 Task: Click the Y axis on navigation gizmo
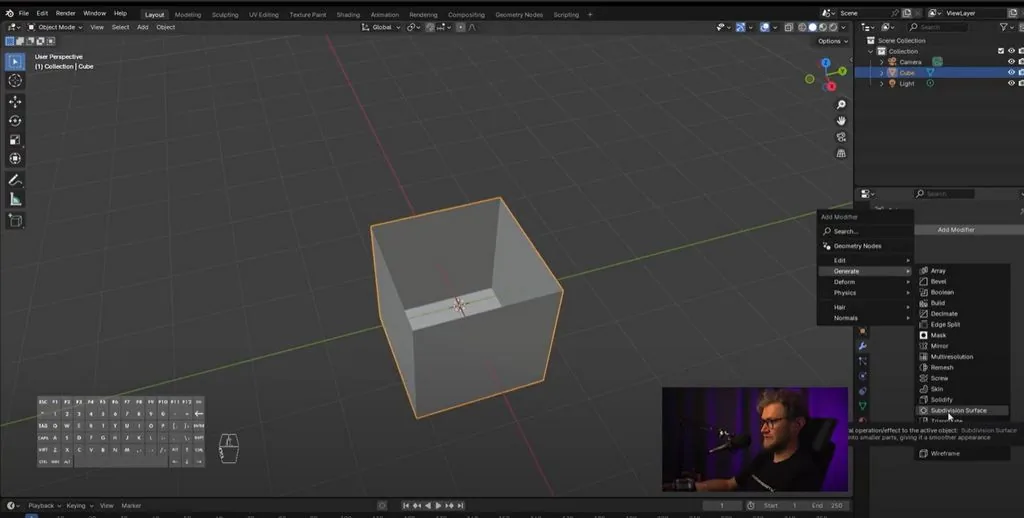pyautogui.click(x=842, y=71)
